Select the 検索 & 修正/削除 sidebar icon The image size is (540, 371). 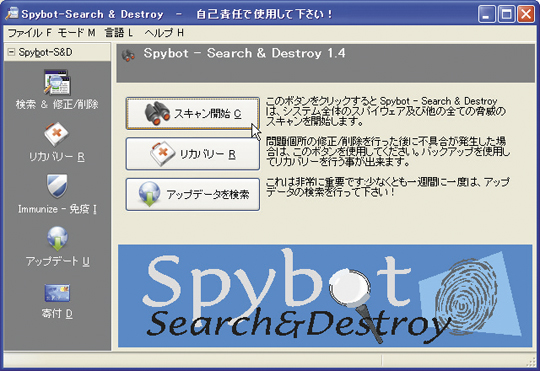coord(57,82)
